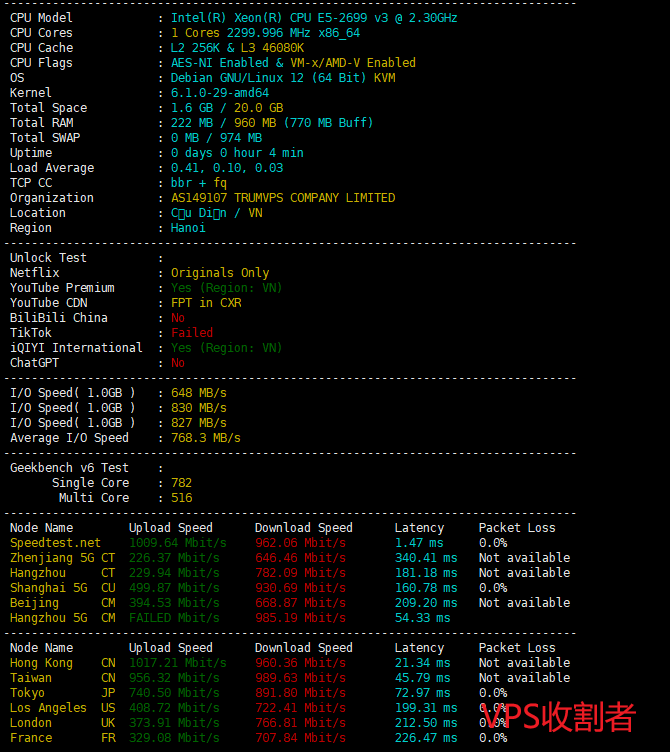Click the Hong Kong node row name
670x752 pixels.
pyautogui.click(x=41, y=663)
